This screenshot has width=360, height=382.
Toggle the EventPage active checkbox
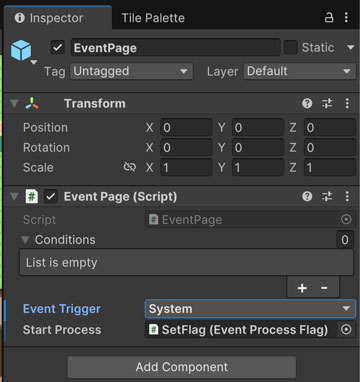58,48
